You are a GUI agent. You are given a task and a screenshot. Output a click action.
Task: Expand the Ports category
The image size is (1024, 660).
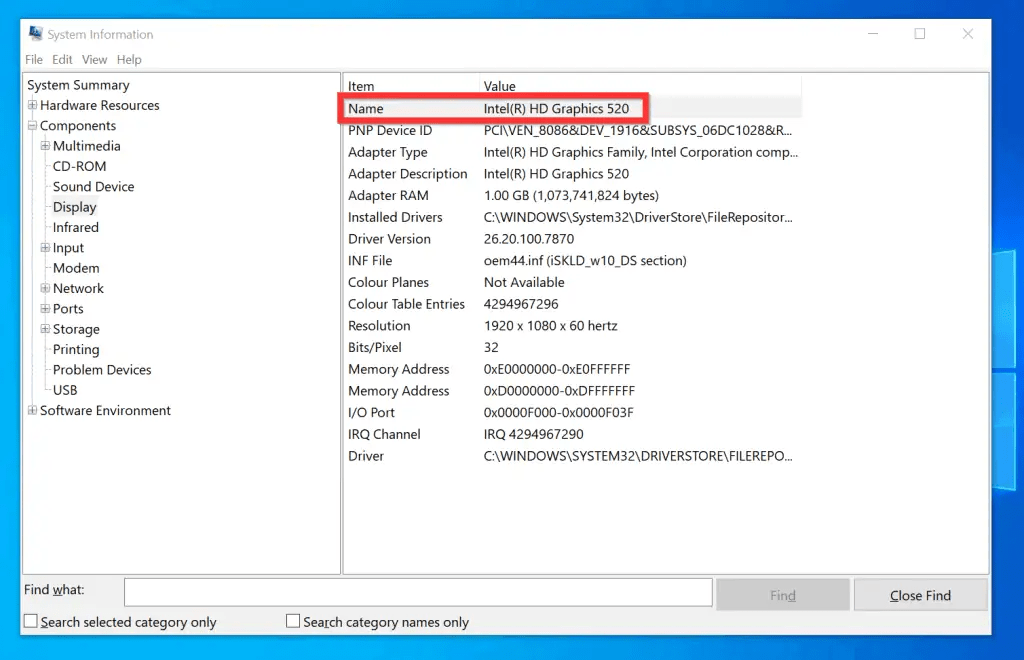(45, 309)
